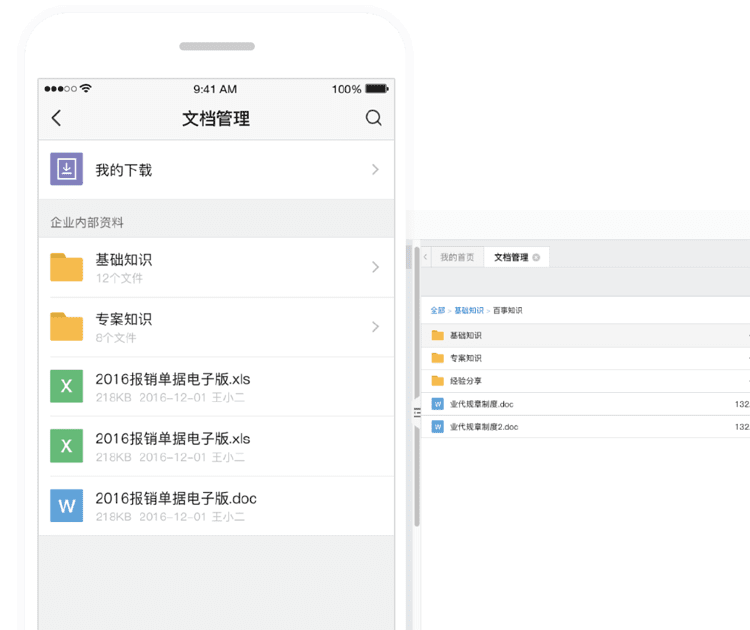Open search with the magnifier icon
750x630 pixels.
point(373,118)
